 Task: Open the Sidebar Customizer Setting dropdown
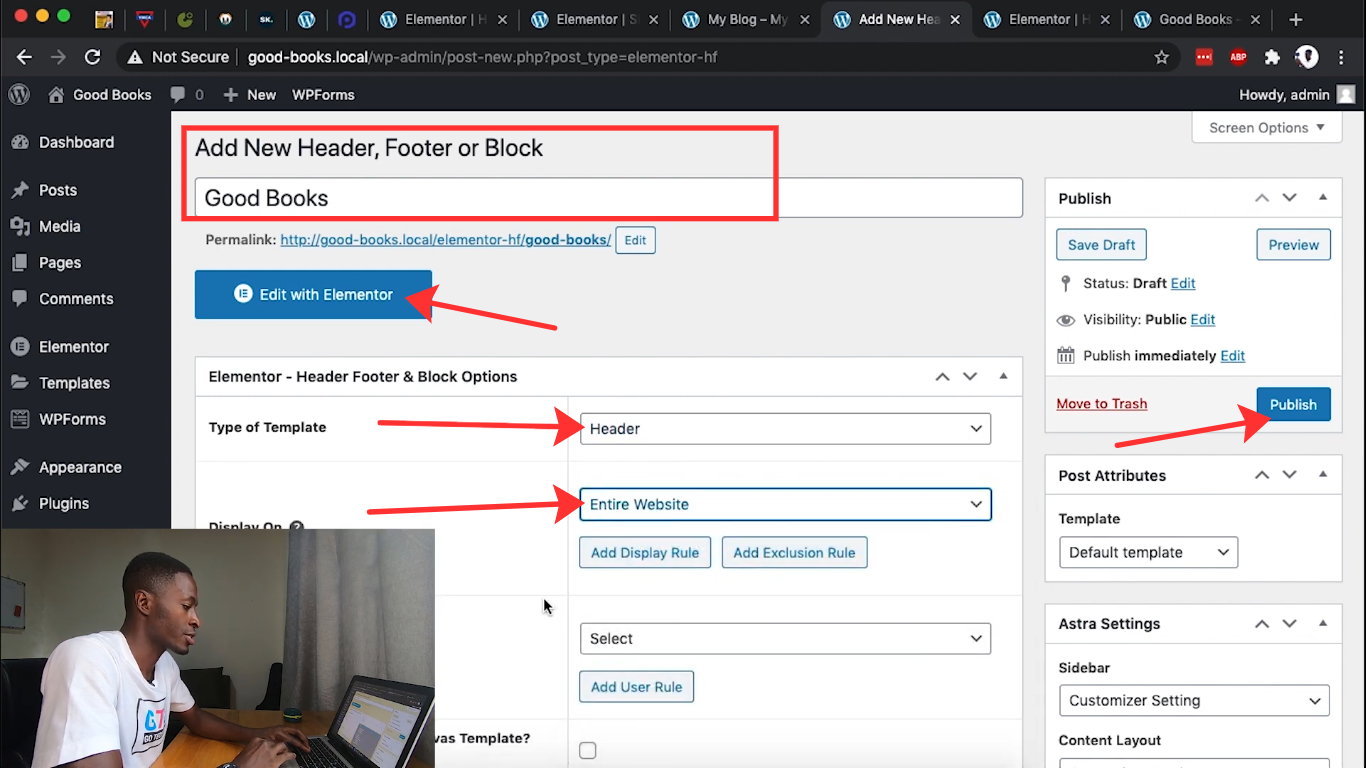(x=1194, y=700)
